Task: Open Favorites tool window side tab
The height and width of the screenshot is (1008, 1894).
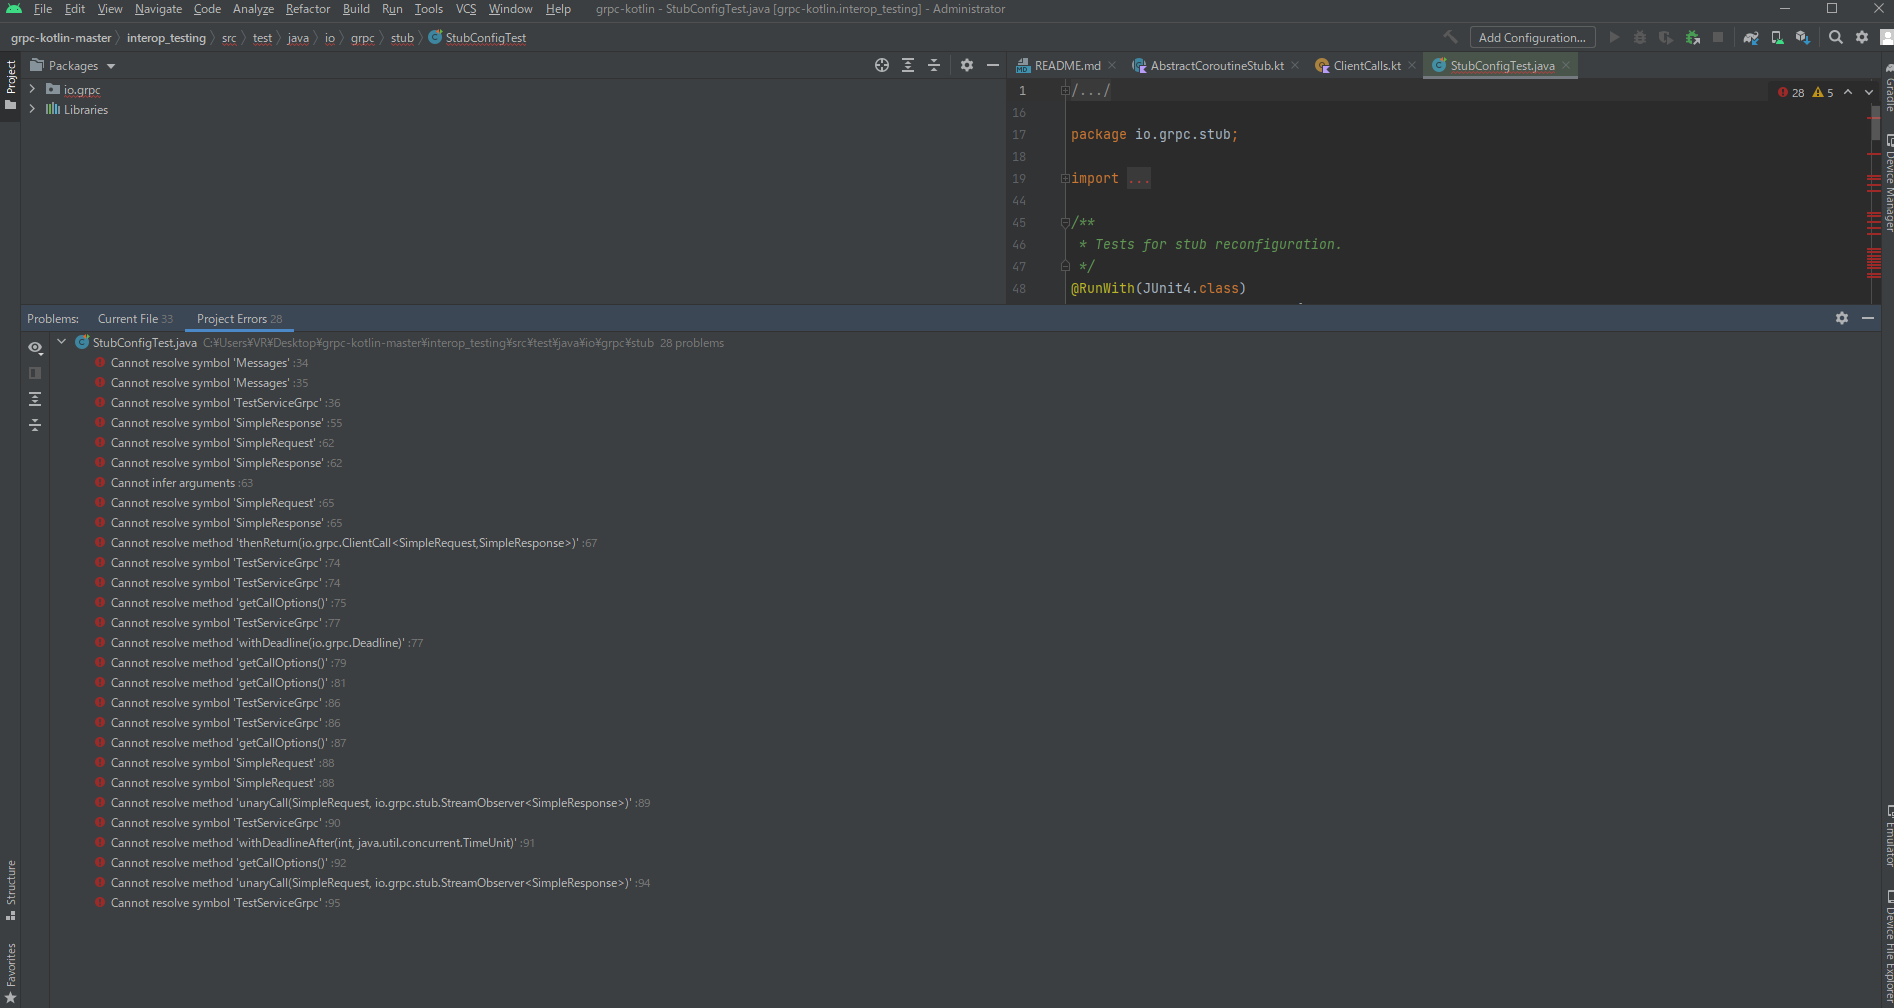Action: click(x=11, y=973)
